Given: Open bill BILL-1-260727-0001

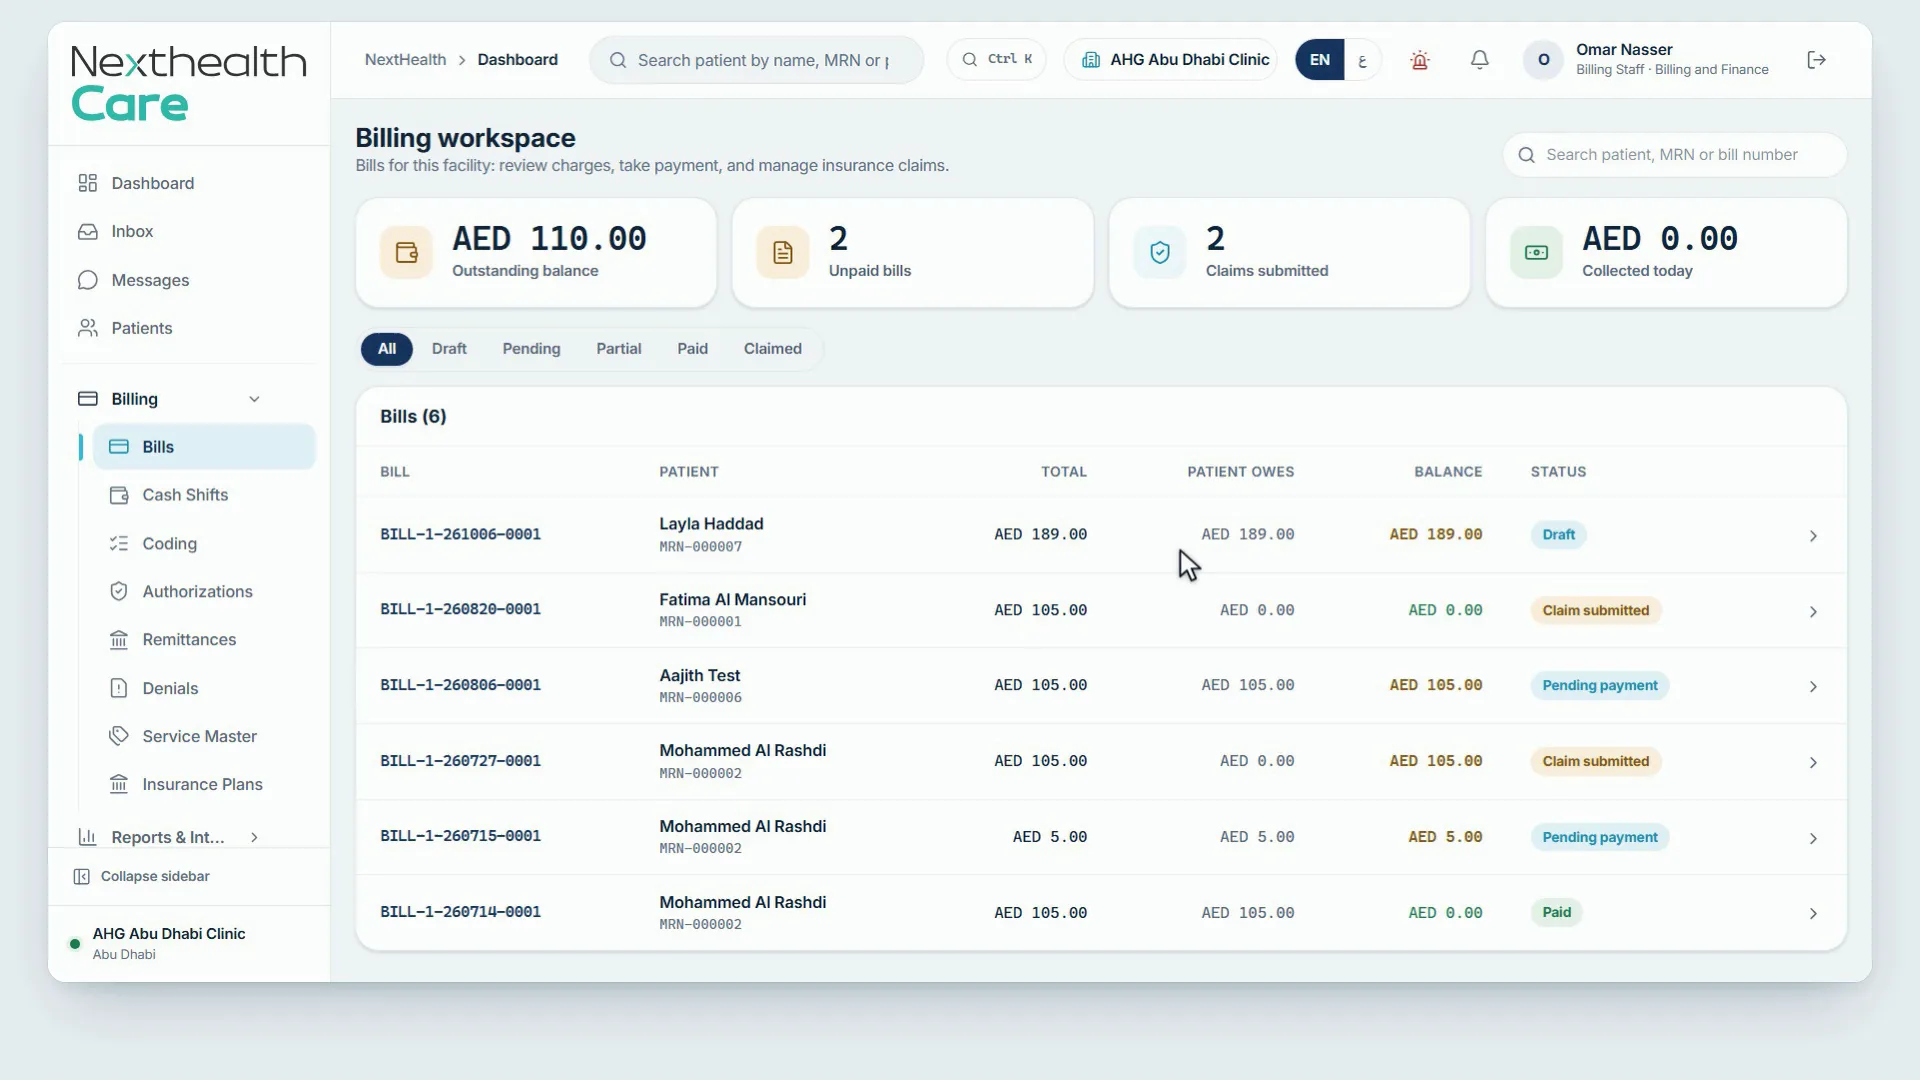Looking at the screenshot, I should point(460,761).
